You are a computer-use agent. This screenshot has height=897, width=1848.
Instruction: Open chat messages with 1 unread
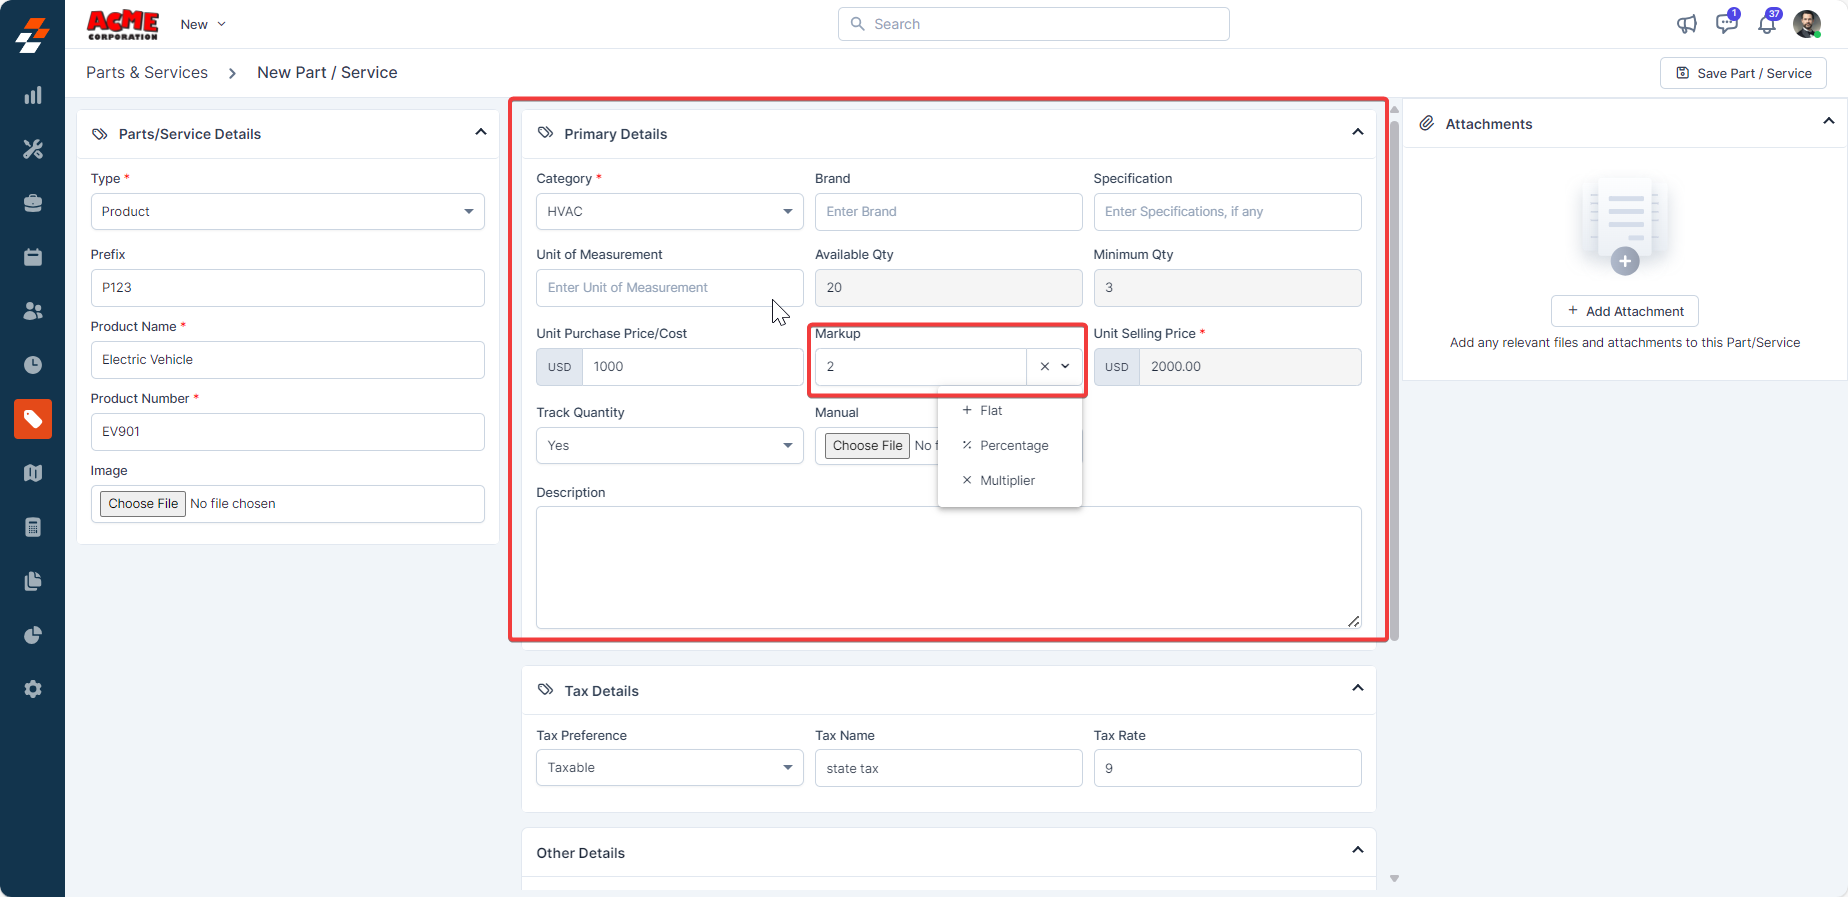[1726, 24]
